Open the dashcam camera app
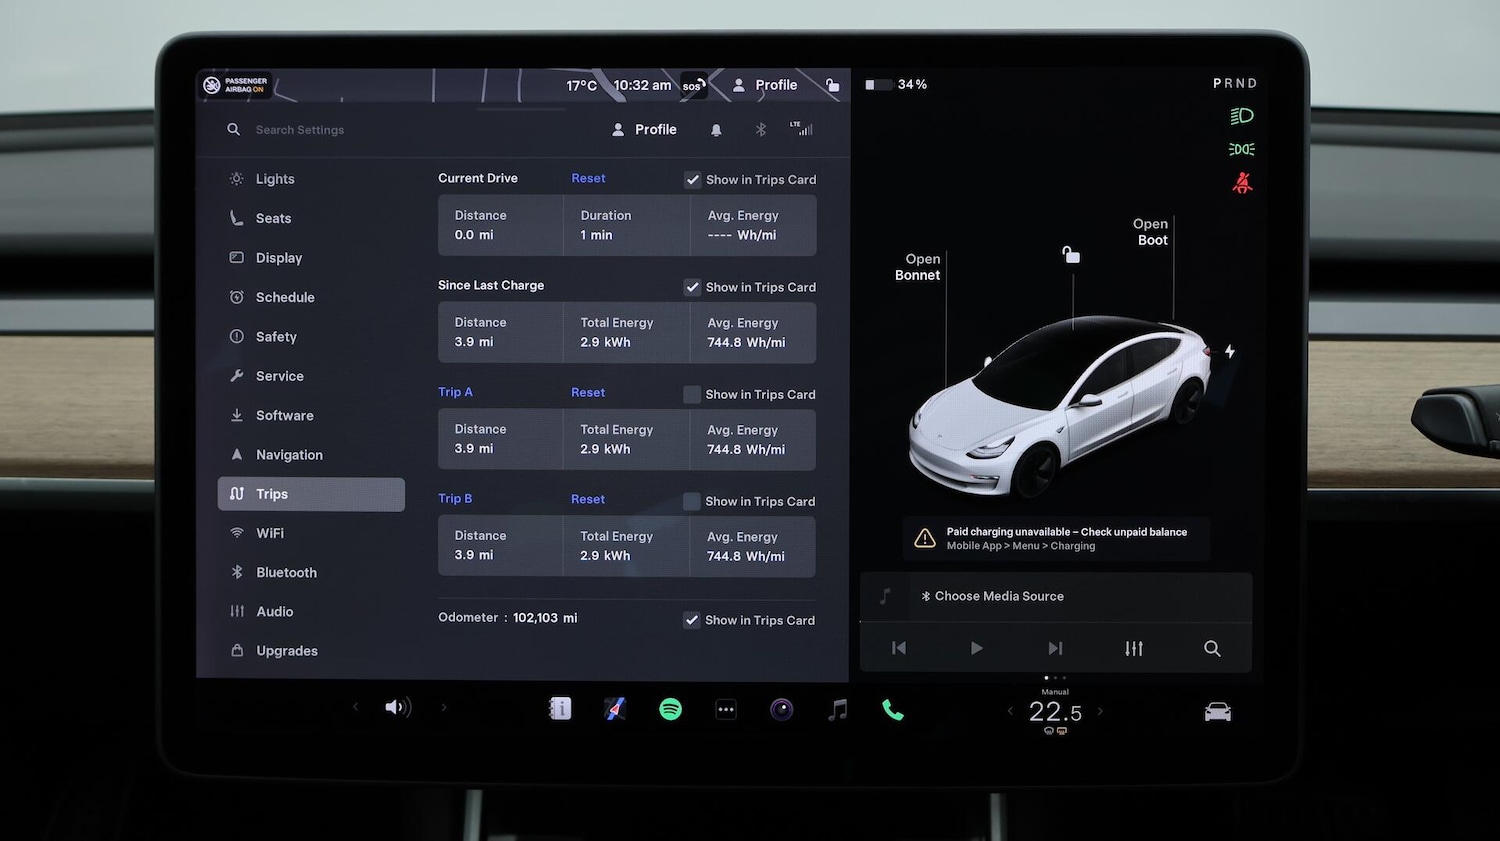The width and height of the screenshot is (1500, 841). click(x=782, y=709)
